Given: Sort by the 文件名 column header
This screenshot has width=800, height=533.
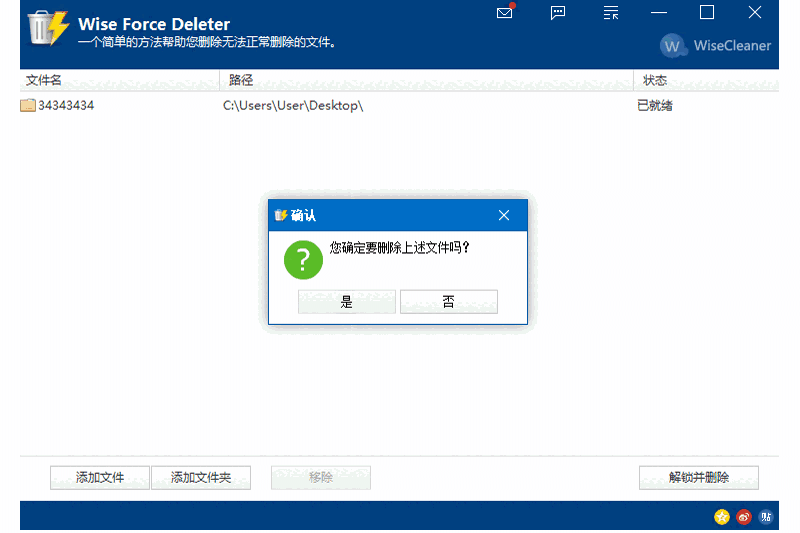Looking at the screenshot, I should point(119,81).
